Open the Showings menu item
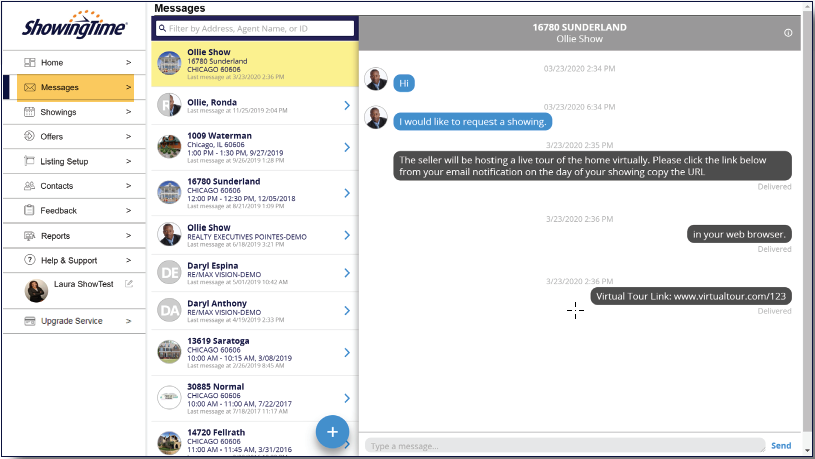Screen dimensions: 815x459 (x=58, y=112)
